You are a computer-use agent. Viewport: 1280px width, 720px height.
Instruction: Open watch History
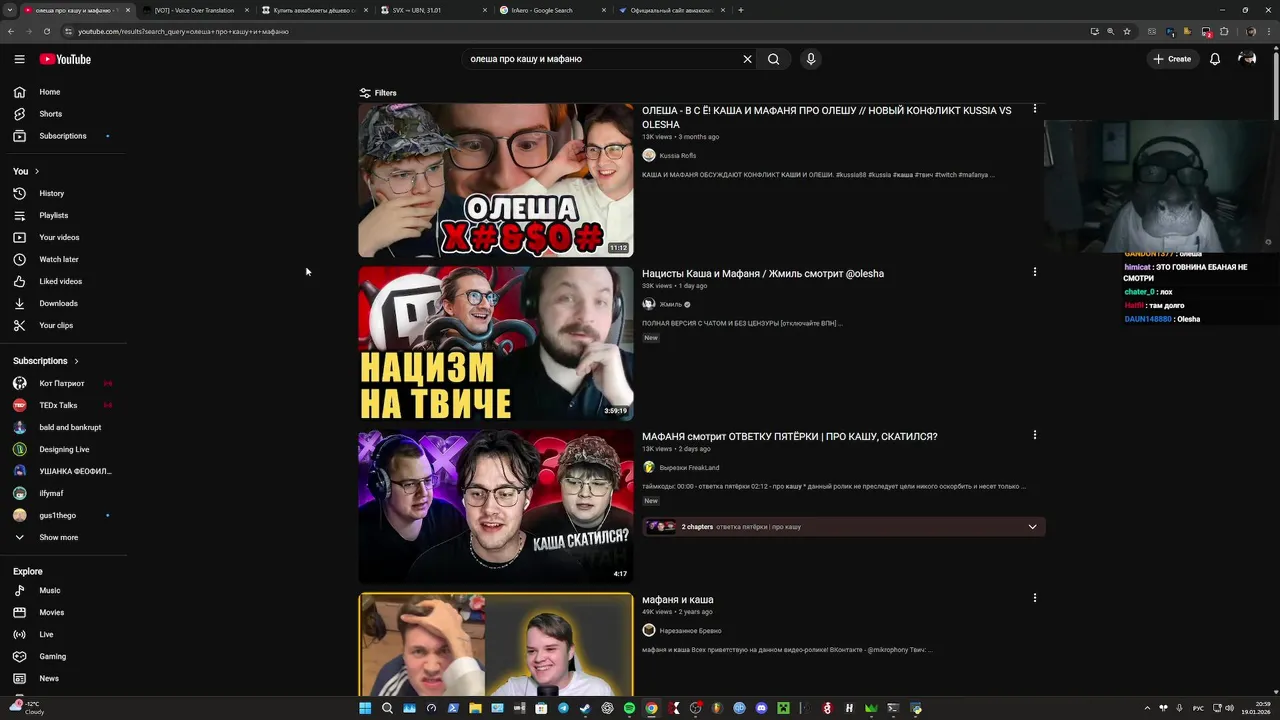tap(63, 193)
